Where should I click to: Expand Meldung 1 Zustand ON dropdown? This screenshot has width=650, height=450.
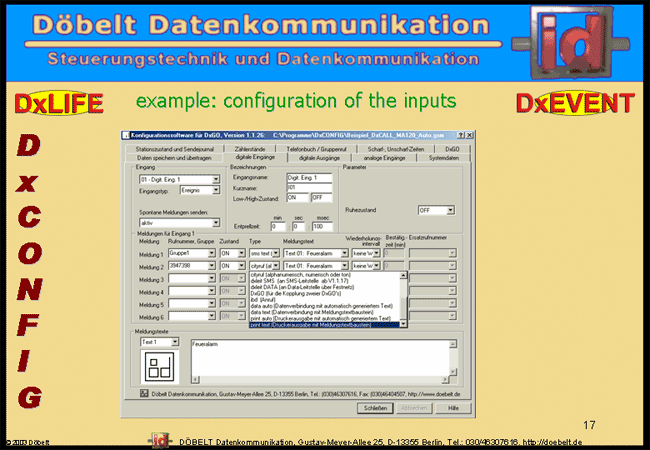[241, 253]
